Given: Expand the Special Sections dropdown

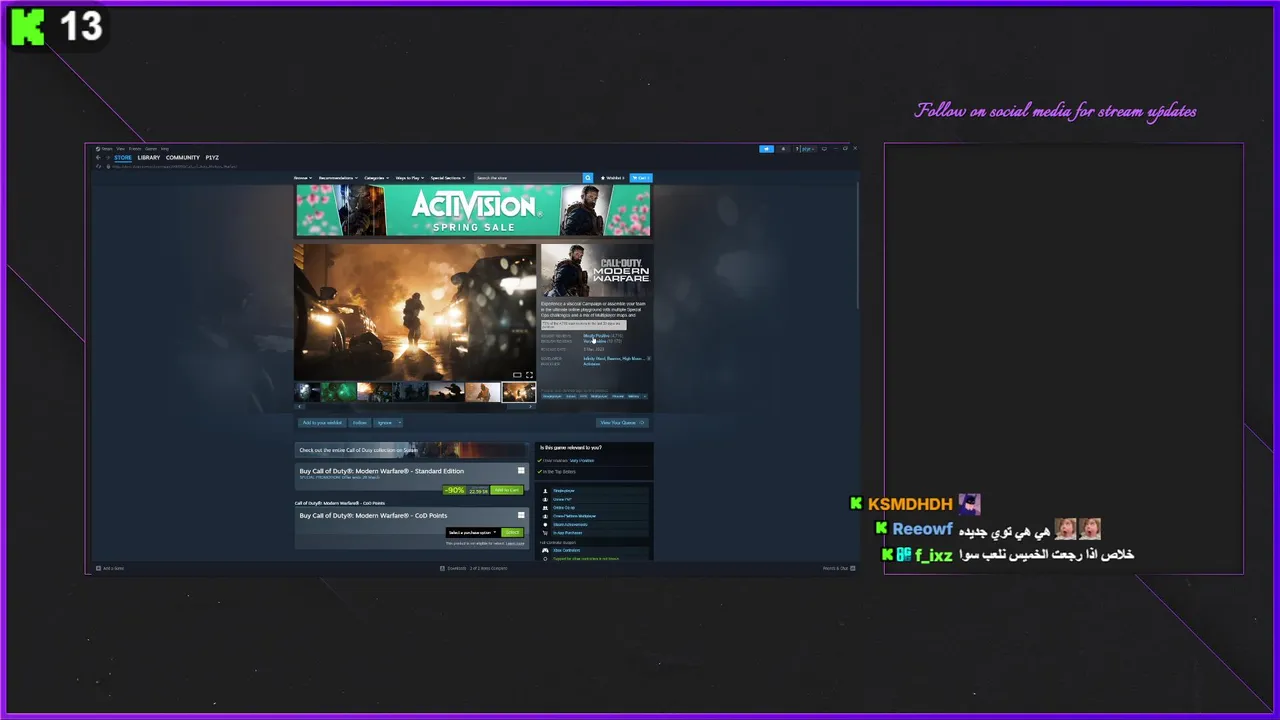Looking at the screenshot, I should [x=448, y=178].
